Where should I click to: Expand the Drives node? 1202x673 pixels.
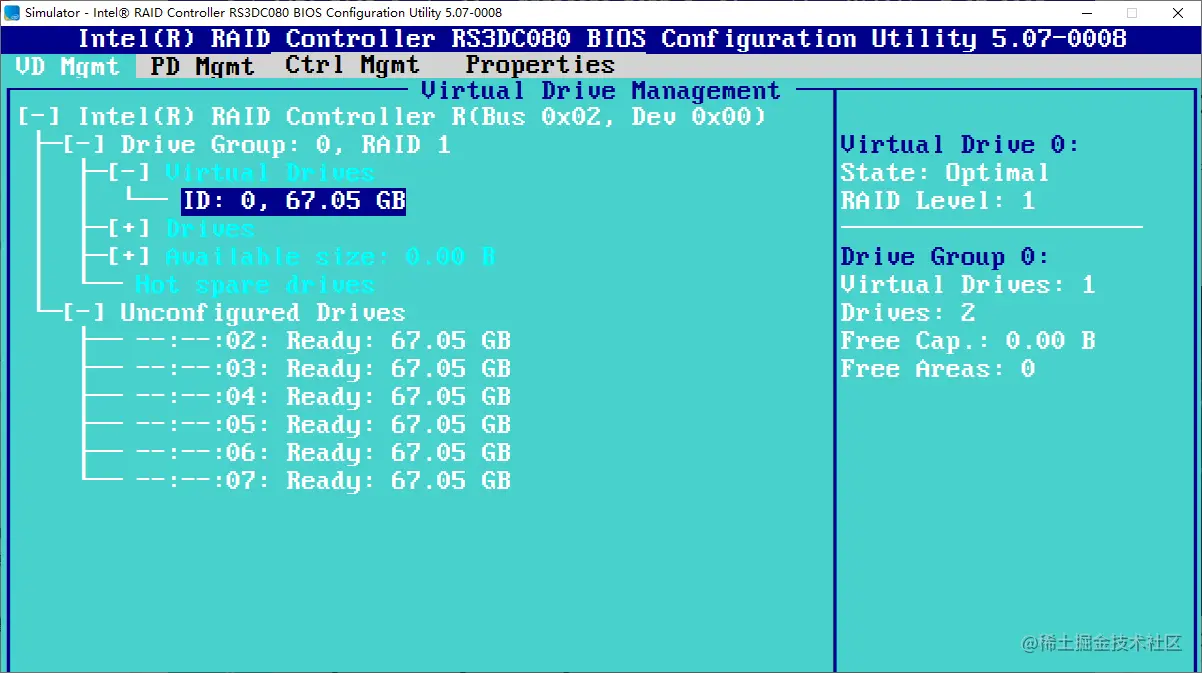(129, 229)
